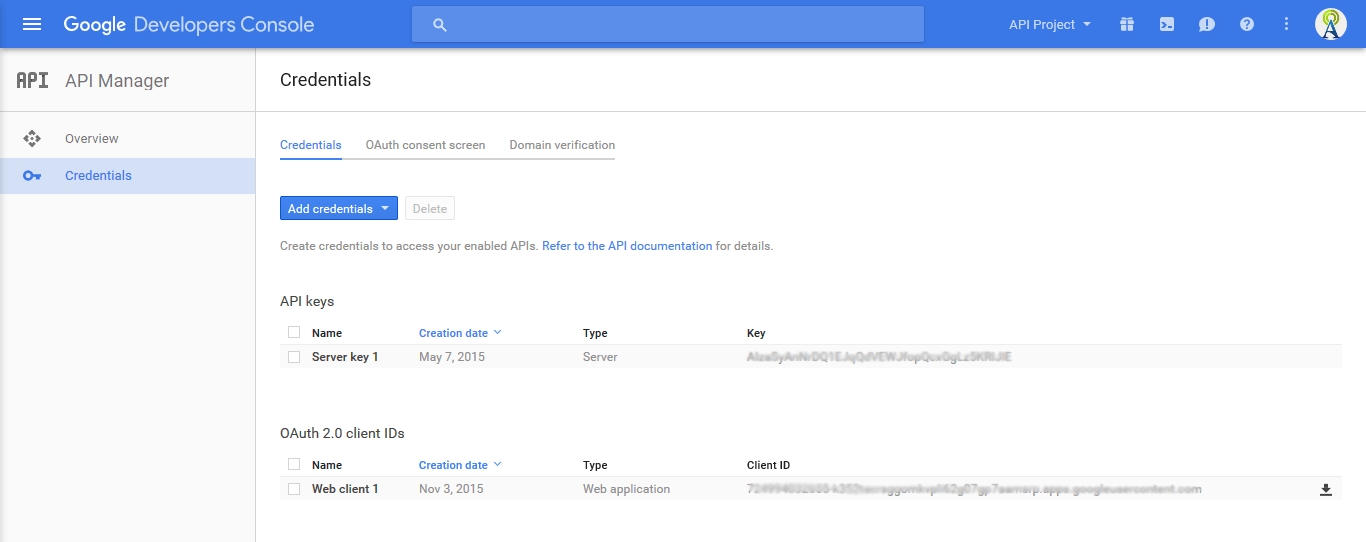Click the Server type cell

600,357
